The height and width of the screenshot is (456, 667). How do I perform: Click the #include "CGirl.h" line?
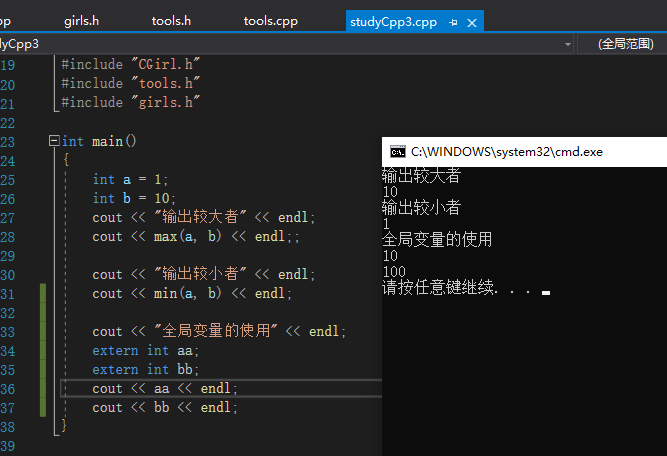pos(131,64)
